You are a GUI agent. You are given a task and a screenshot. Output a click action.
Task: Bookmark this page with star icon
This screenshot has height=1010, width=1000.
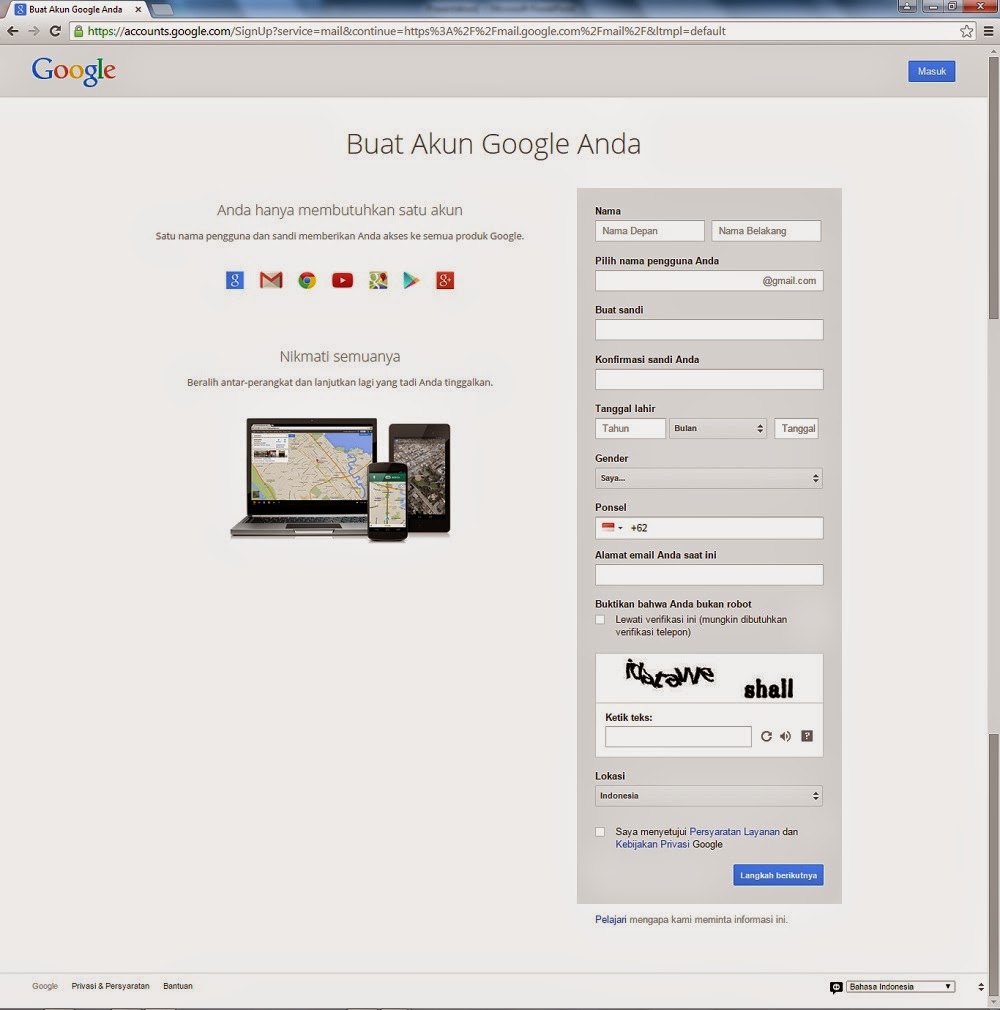[x=966, y=31]
